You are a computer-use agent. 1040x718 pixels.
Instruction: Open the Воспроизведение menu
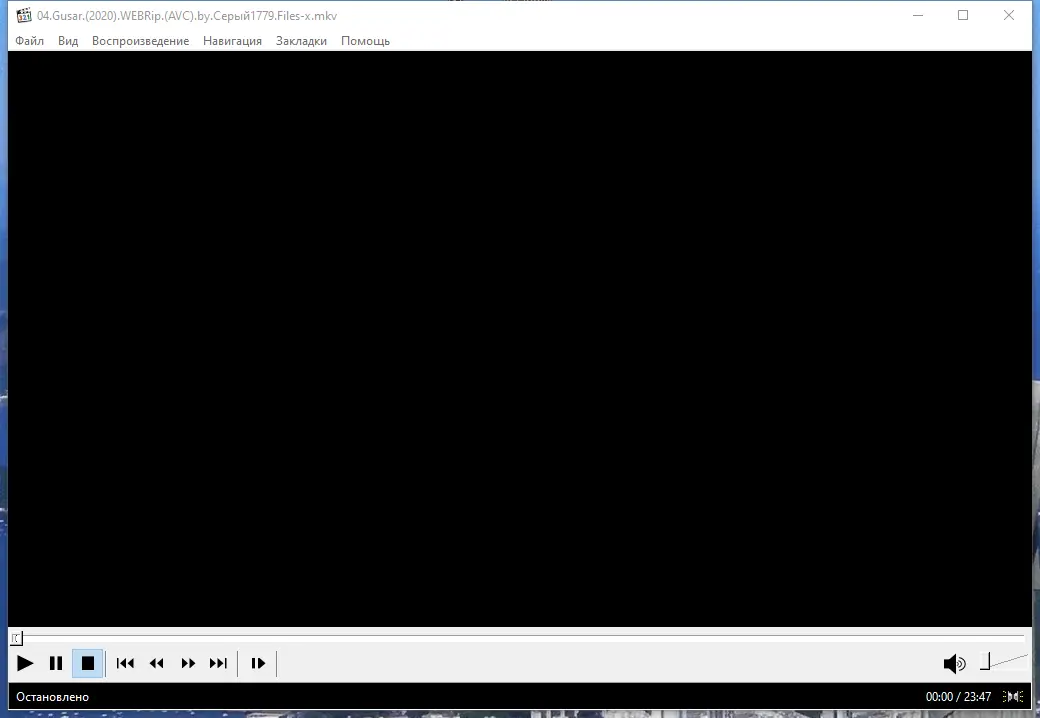(x=141, y=41)
